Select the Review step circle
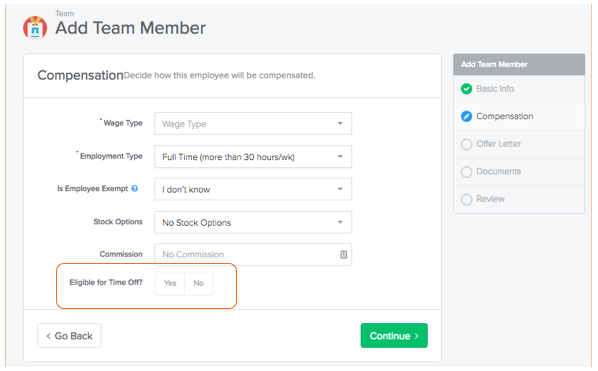The width and height of the screenshot is (598, 371). pyautogui.click(x=466, y=199)
